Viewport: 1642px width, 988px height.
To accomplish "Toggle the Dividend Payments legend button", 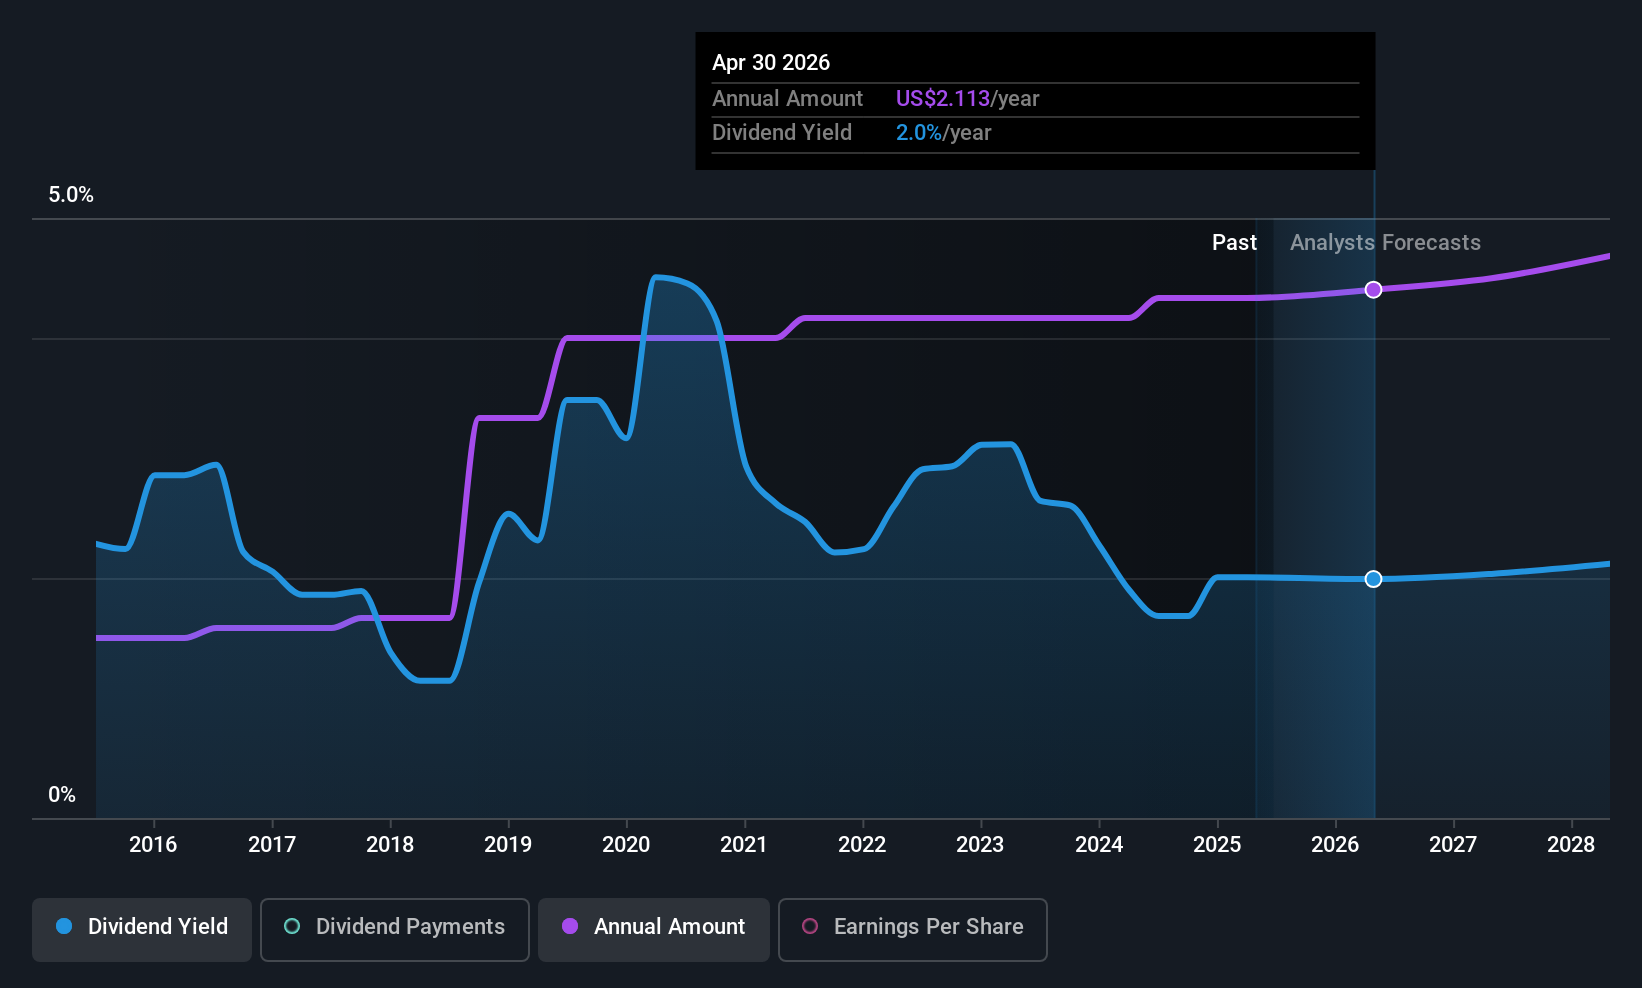I will point(395,929).
